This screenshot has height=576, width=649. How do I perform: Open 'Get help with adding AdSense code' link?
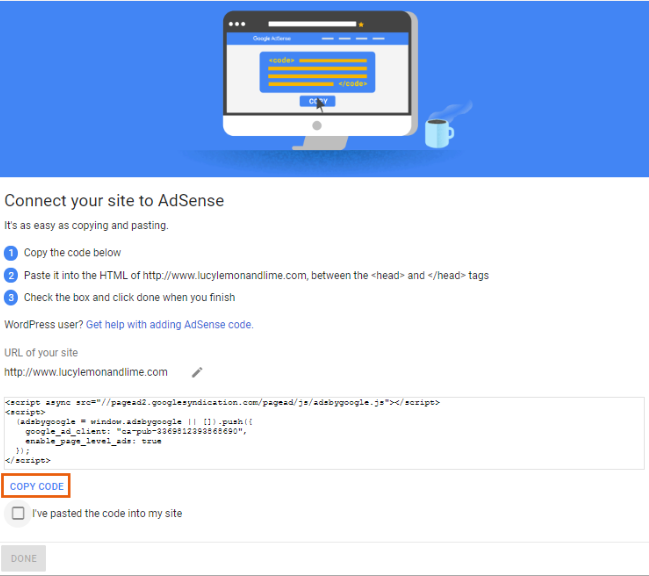pos(169,324)
